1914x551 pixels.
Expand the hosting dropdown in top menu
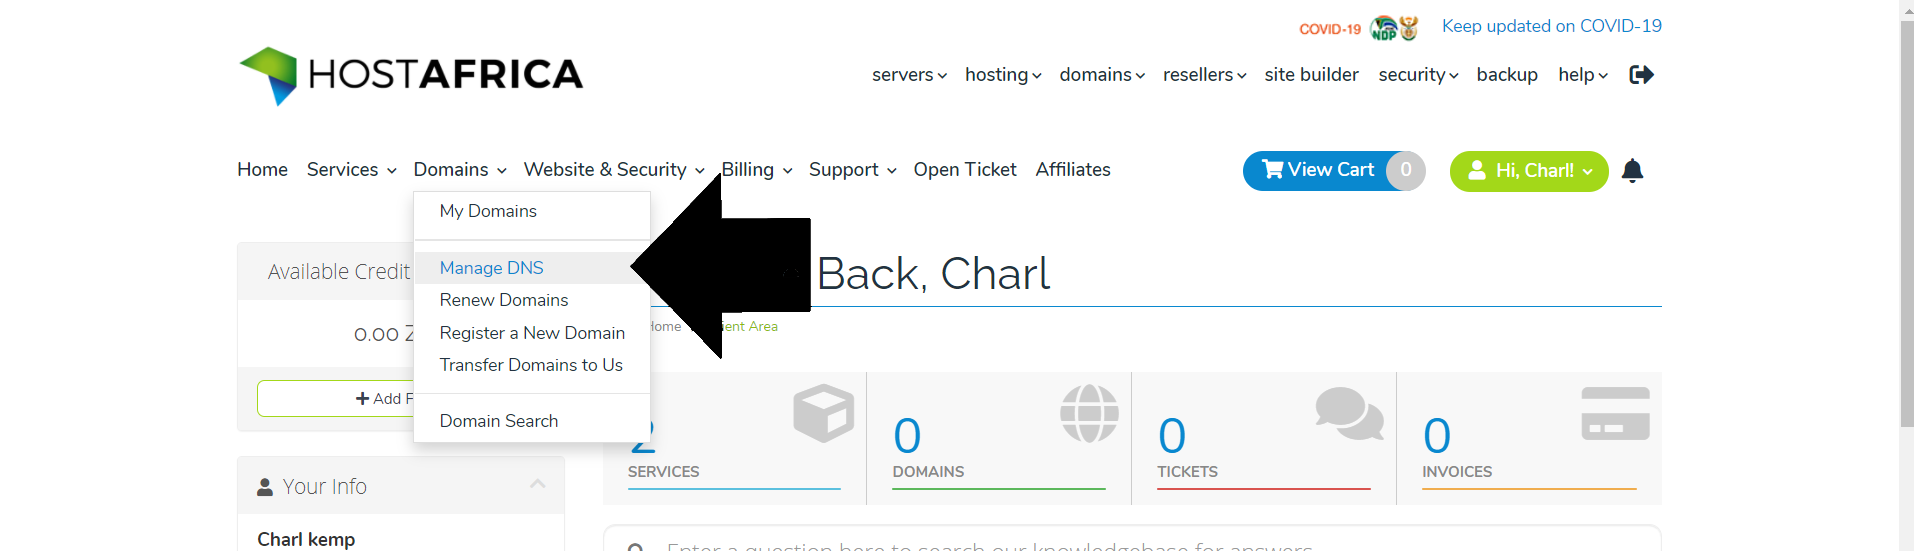pyautogui.click(x=1003, y=75)
